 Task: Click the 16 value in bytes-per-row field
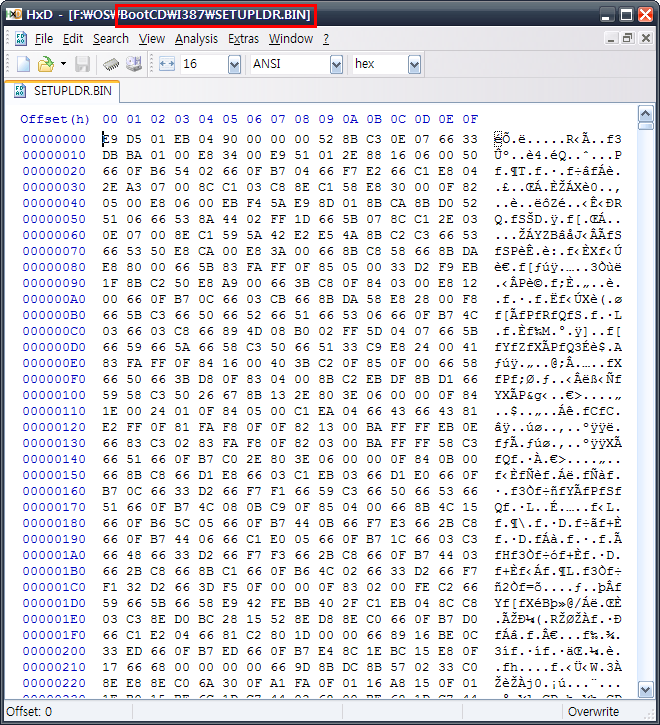click(x=190, y=64)
